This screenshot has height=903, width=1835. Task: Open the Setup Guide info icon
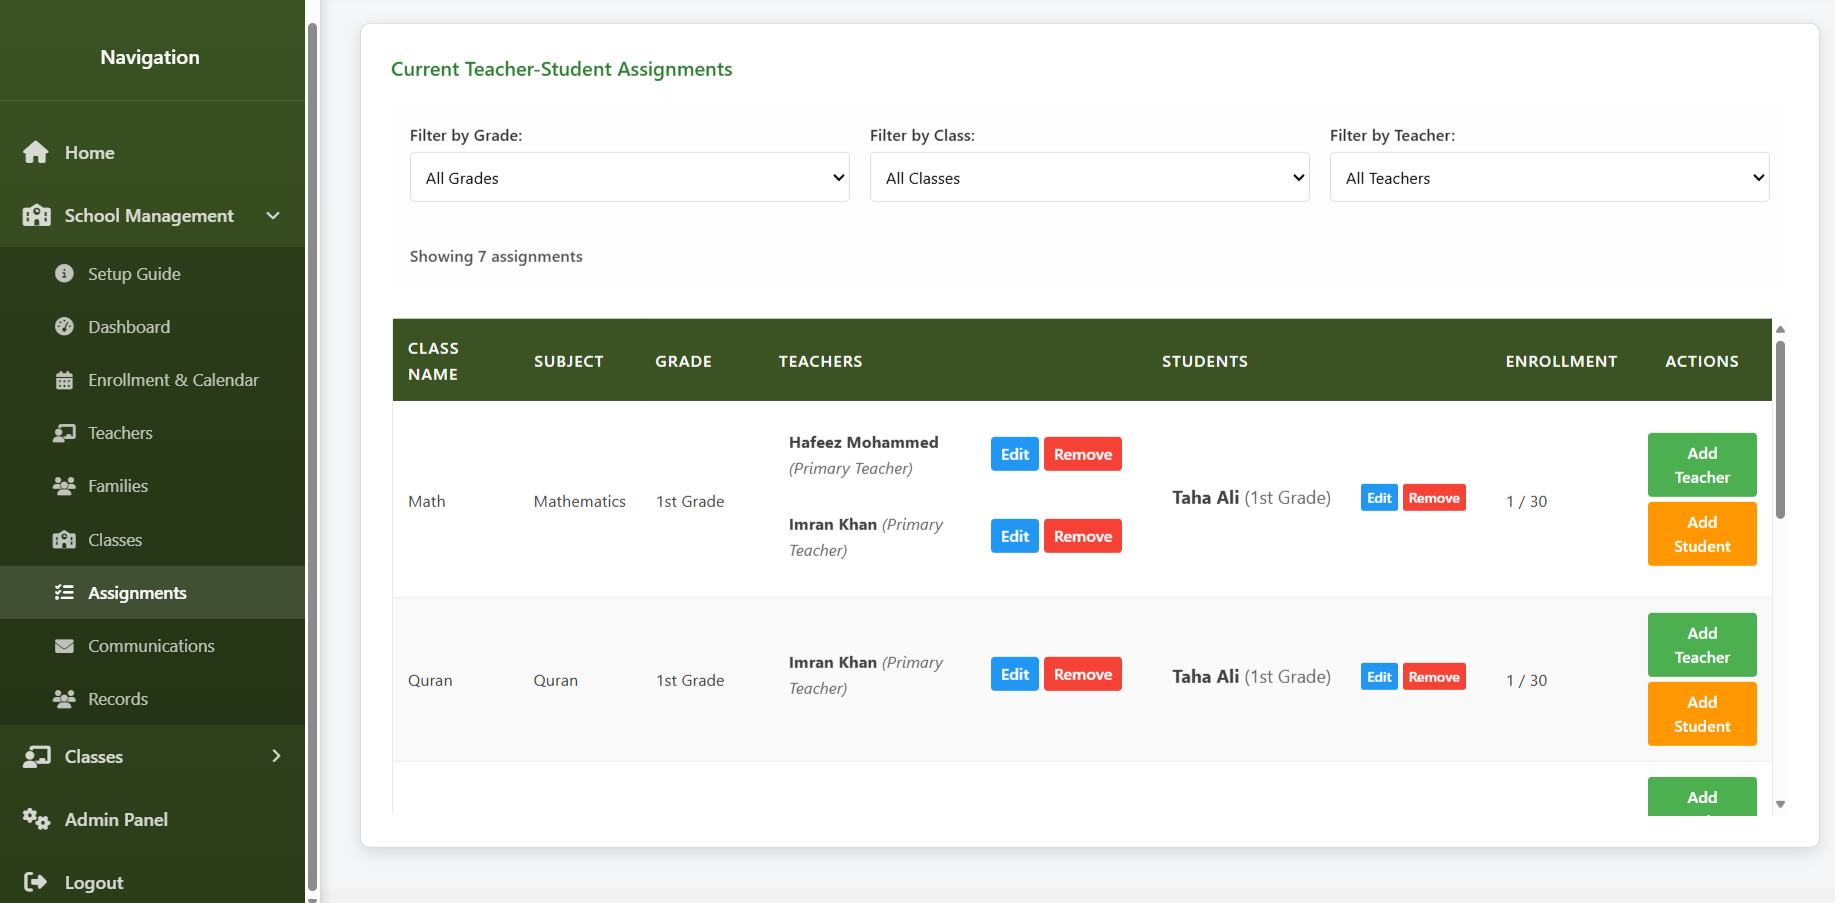click(x=64, y=273)
